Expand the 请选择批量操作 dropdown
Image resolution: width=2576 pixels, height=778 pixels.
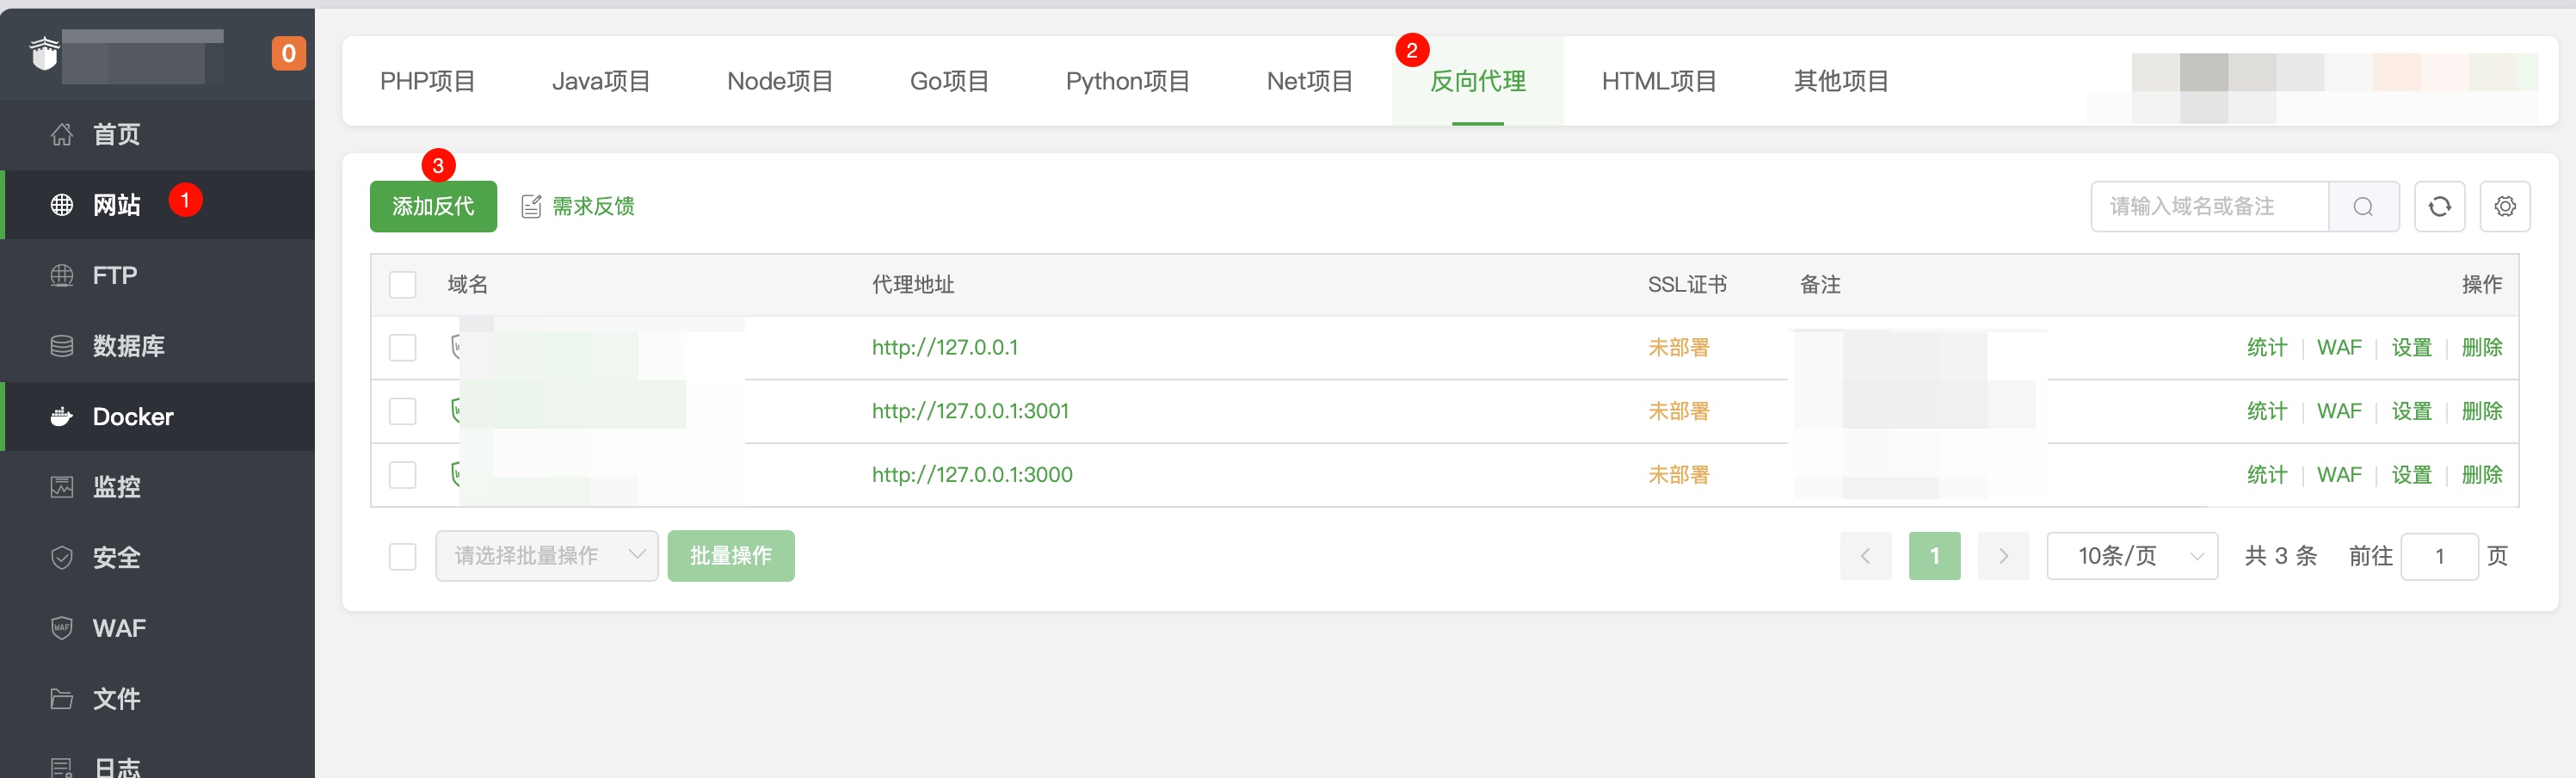tap(546, 555)
